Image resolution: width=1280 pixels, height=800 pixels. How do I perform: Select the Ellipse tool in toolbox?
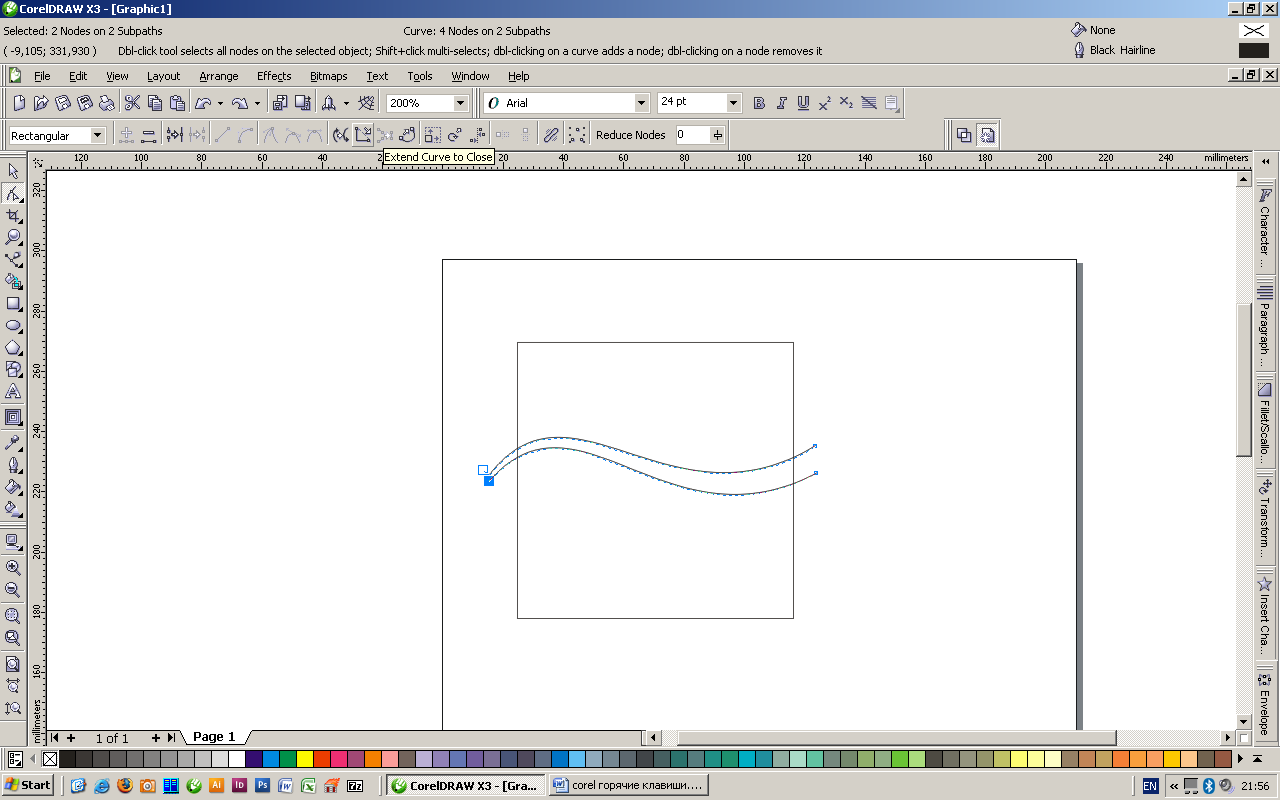[13, 325]
